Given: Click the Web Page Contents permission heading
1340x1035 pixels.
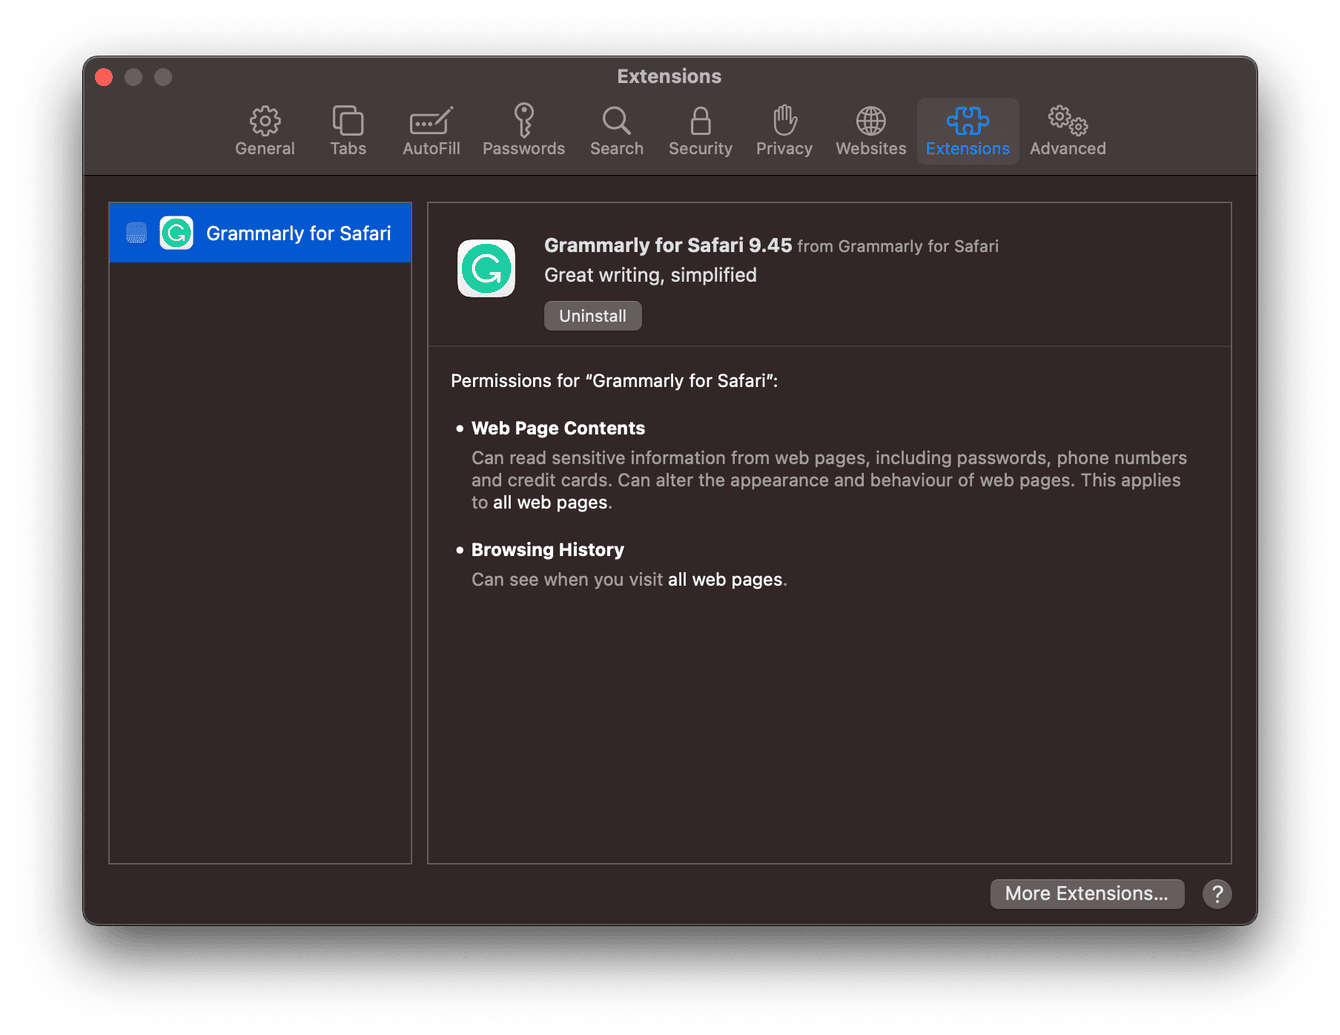Looking at the screenshot, I should click(x=558, y=428).
